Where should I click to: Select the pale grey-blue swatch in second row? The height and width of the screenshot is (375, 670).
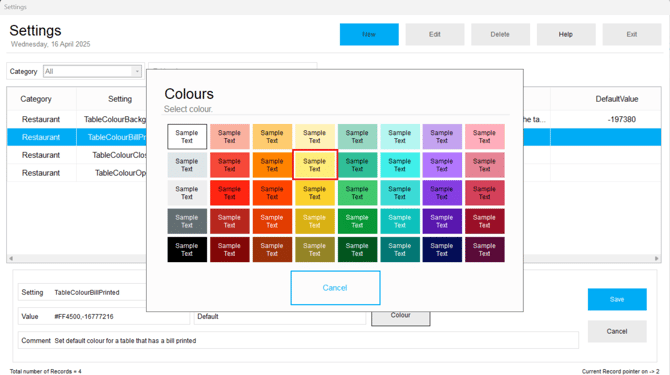[x=187, y=165]
